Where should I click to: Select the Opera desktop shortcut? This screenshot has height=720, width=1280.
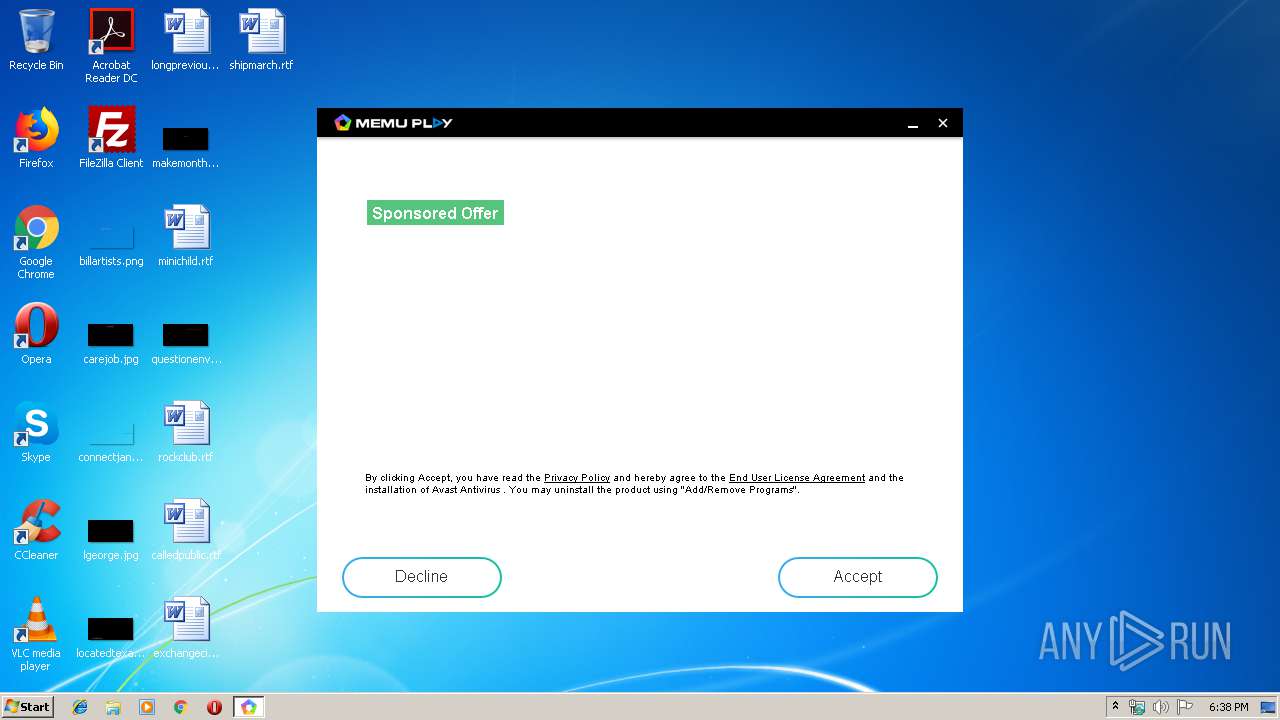pos(36,334)
